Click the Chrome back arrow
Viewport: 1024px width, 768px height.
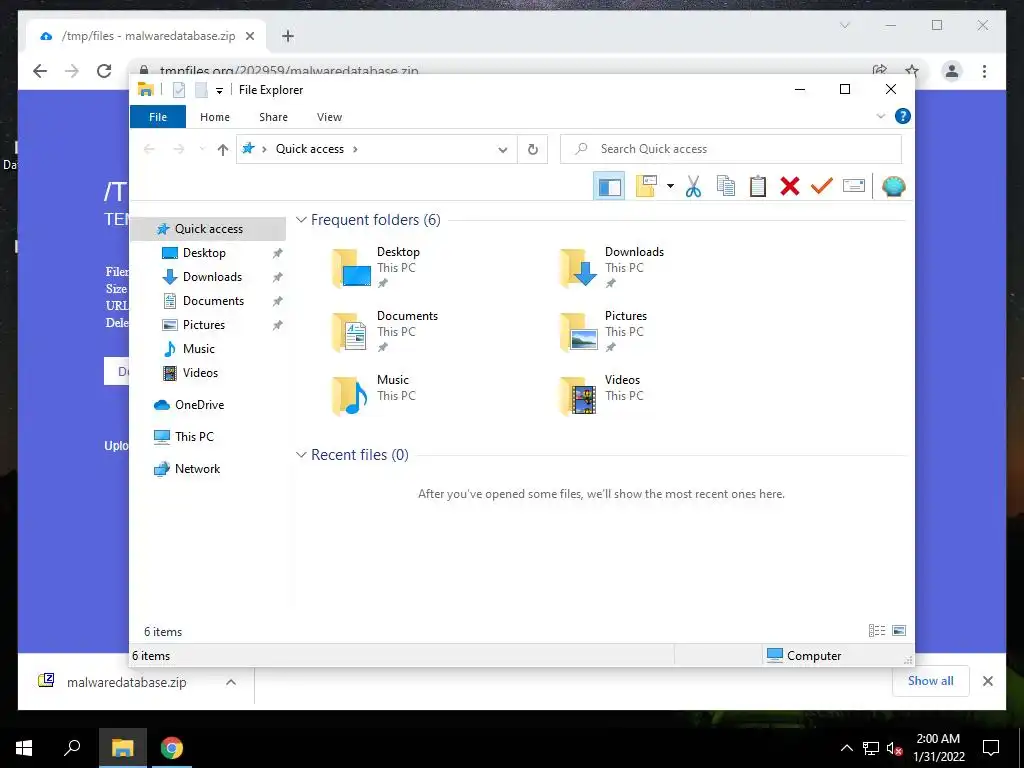tap(40, 71)
